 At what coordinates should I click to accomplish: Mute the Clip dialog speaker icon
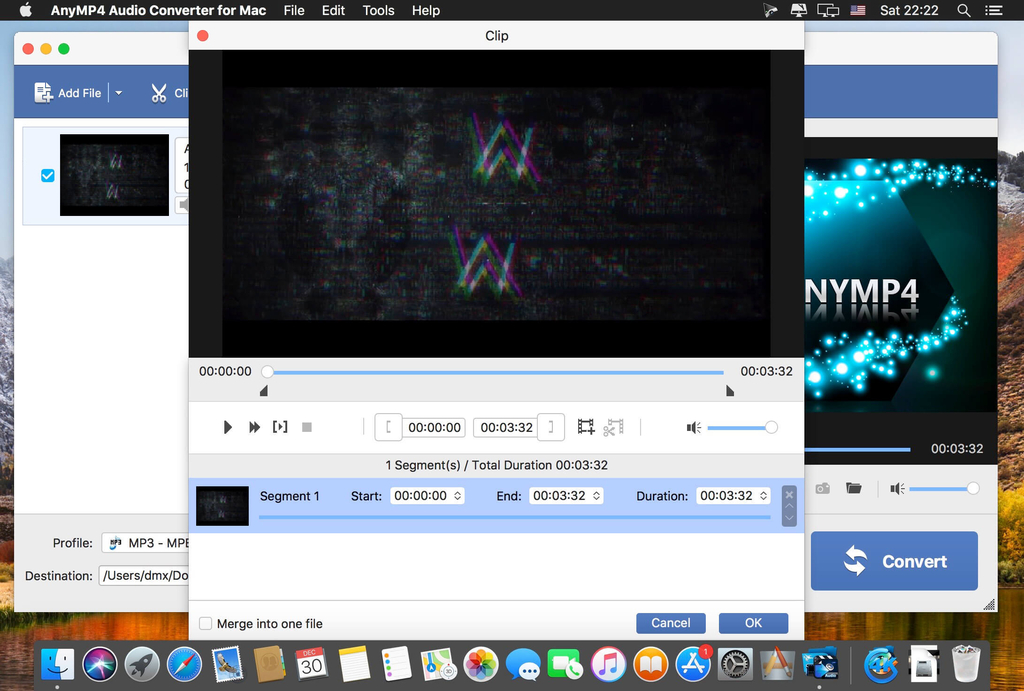[694, 428]
